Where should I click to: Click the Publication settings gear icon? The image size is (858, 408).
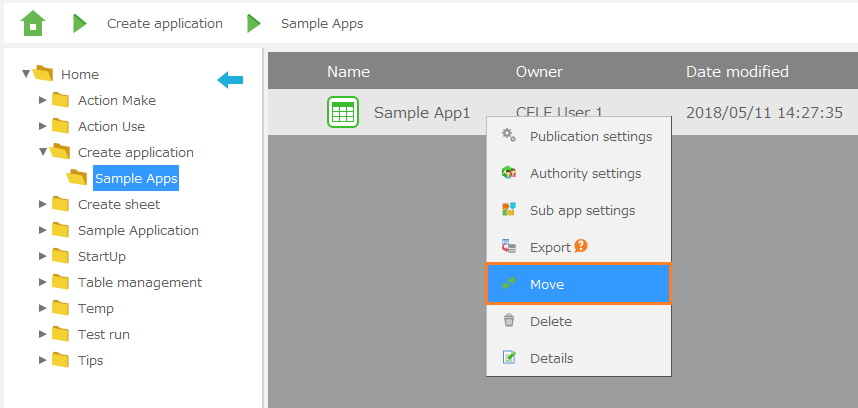coord(509,136)
